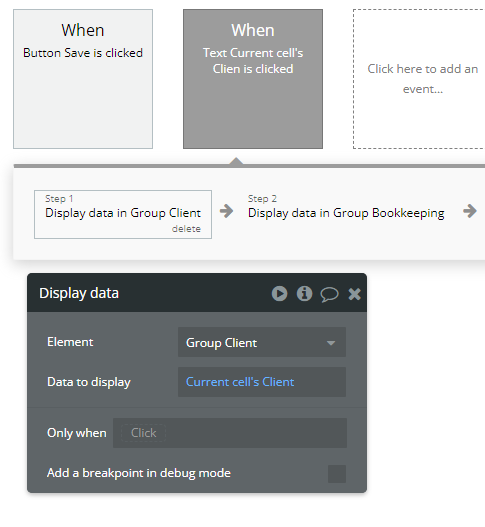Click the caret arrow on the Element dropdown
This screenshot has width=485, height=527.
click(331, 343)
